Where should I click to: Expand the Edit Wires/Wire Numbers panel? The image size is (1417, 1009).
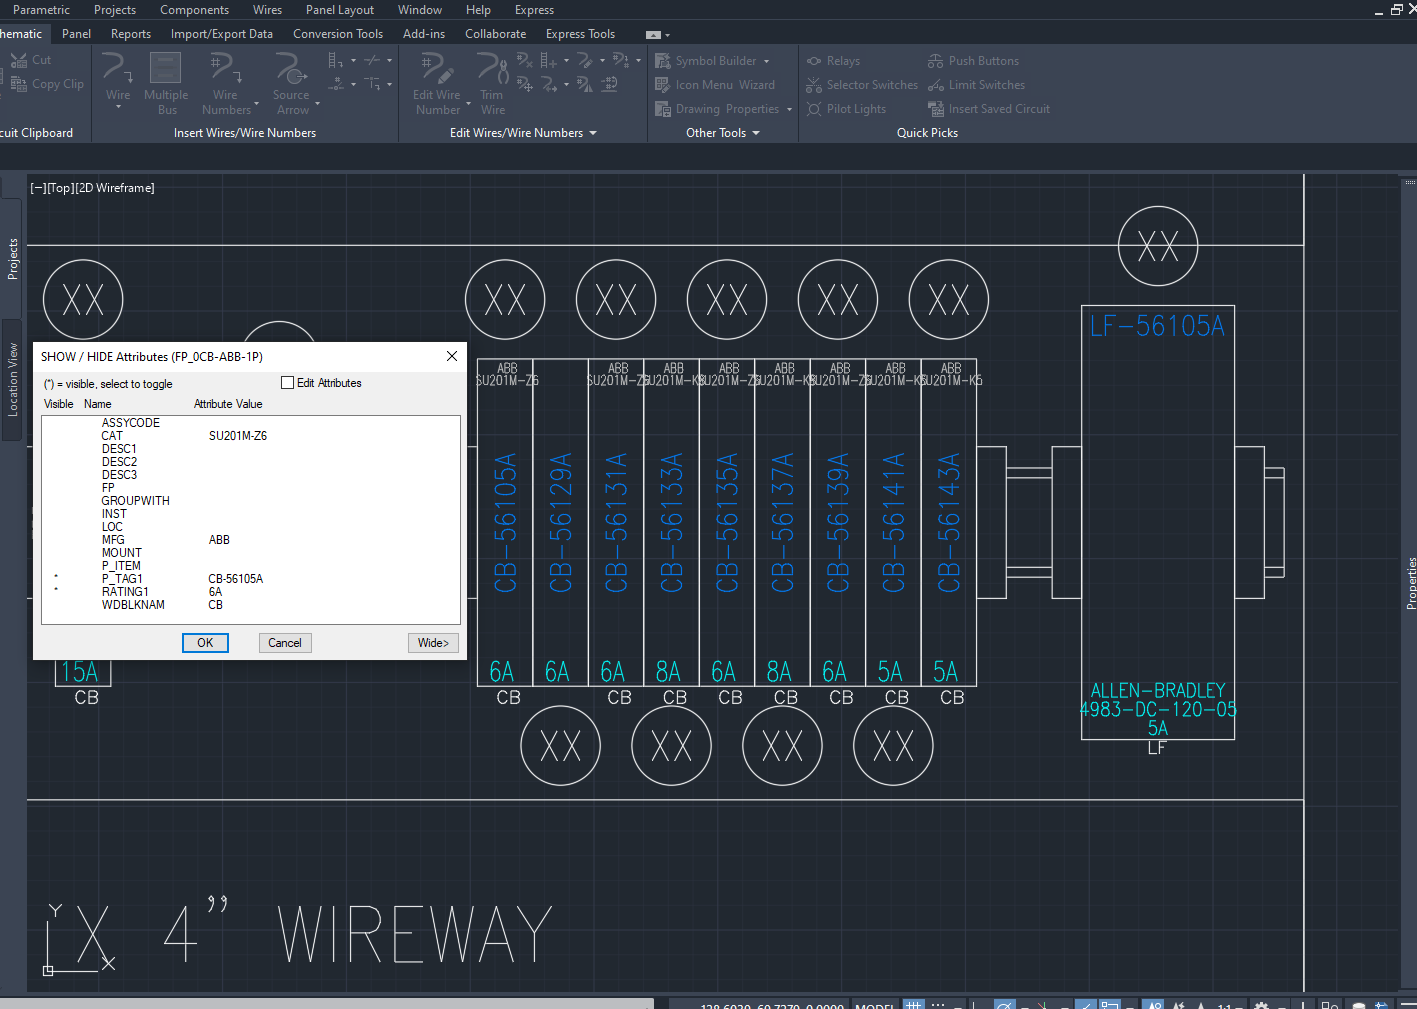point(592,133)
